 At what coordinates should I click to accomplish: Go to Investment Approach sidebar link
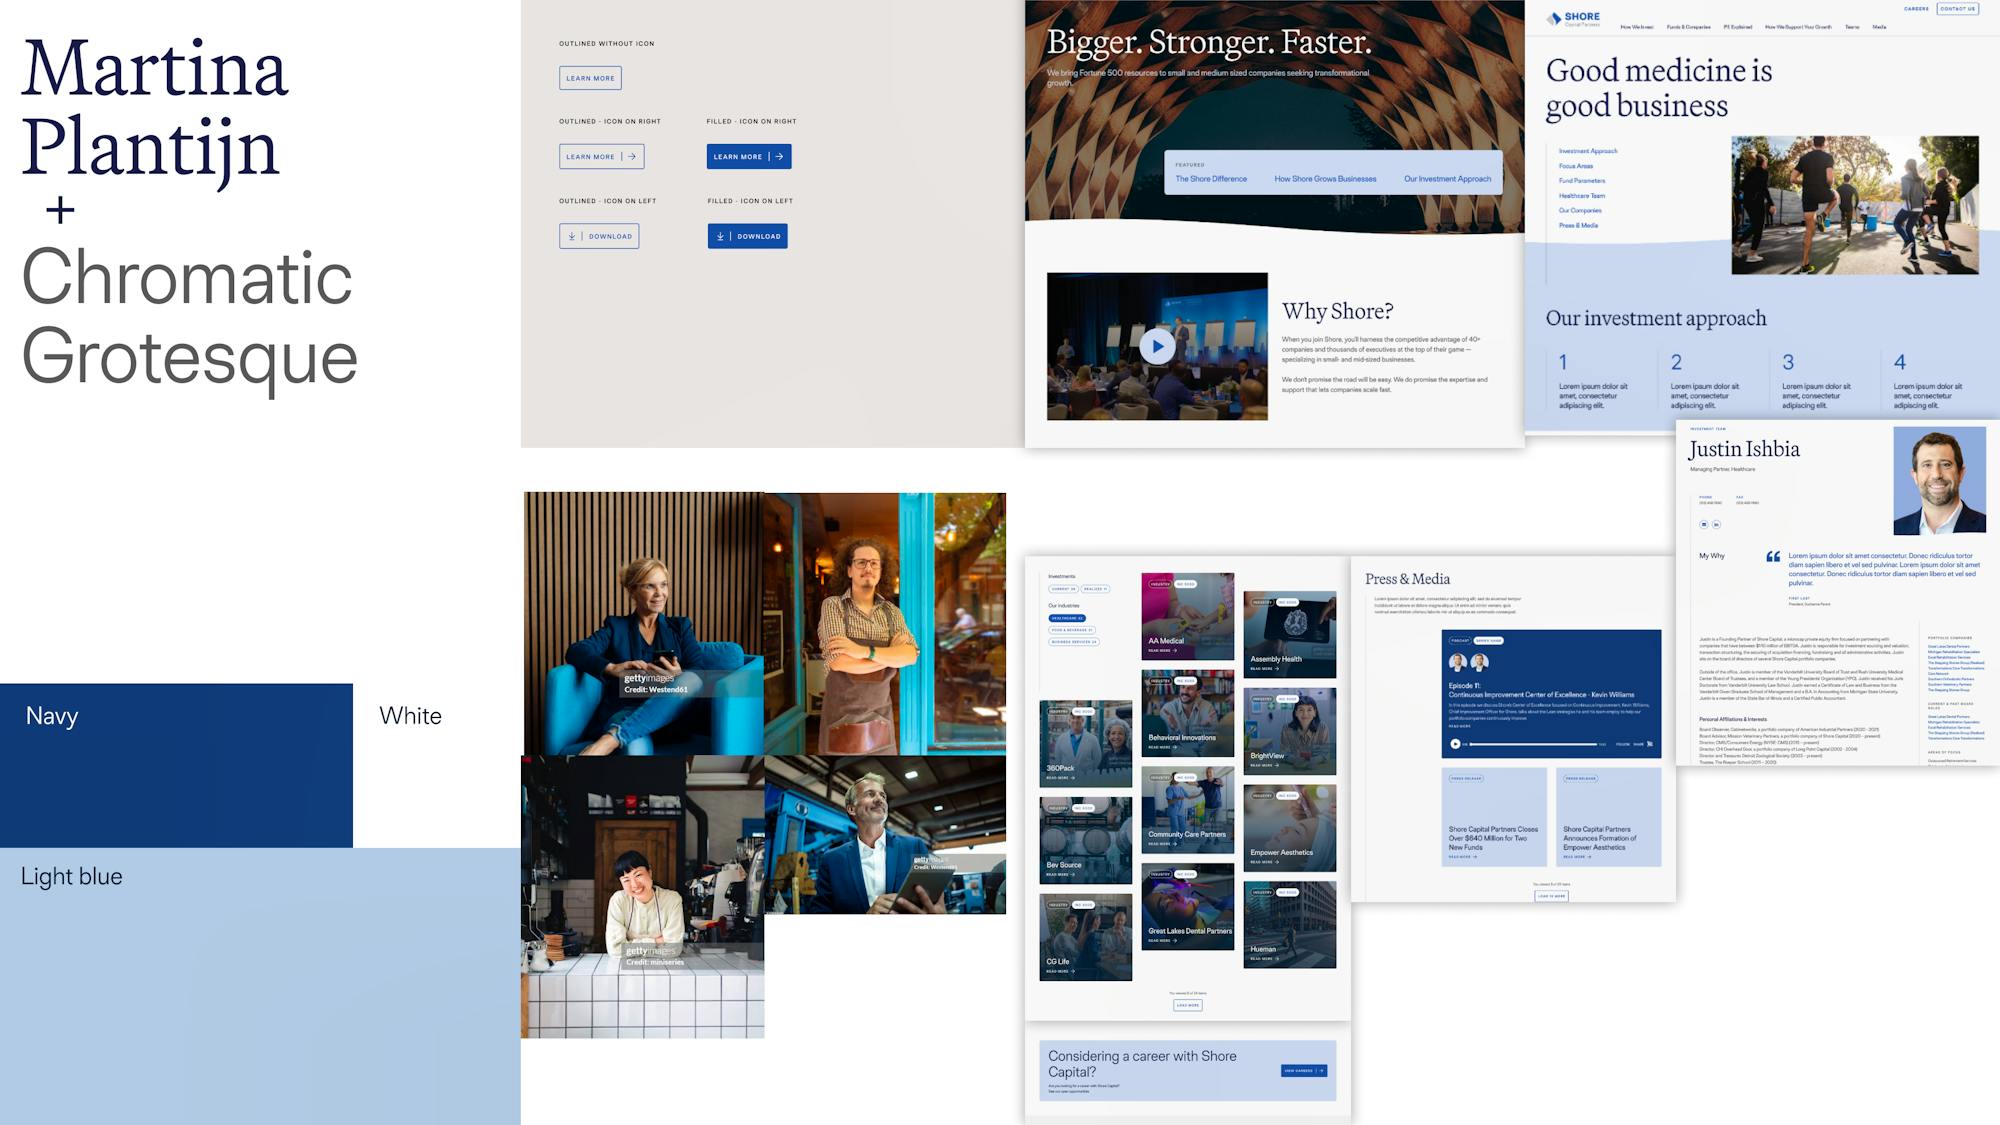pos(1588,151)
